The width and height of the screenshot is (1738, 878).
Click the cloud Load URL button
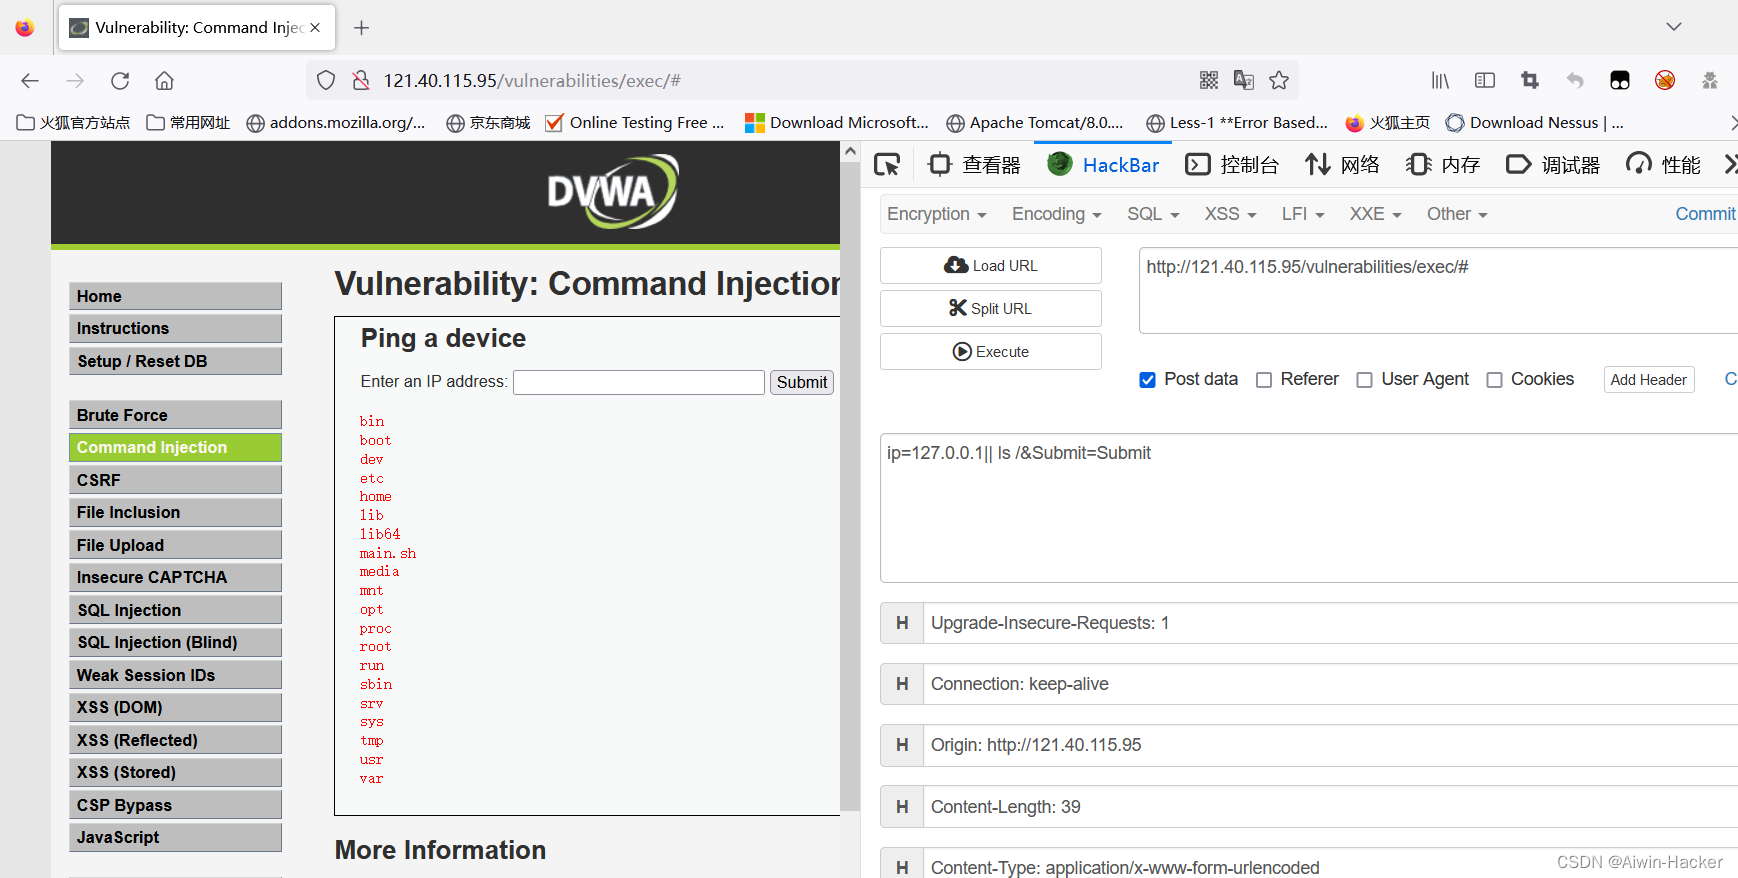coord(991,265)
